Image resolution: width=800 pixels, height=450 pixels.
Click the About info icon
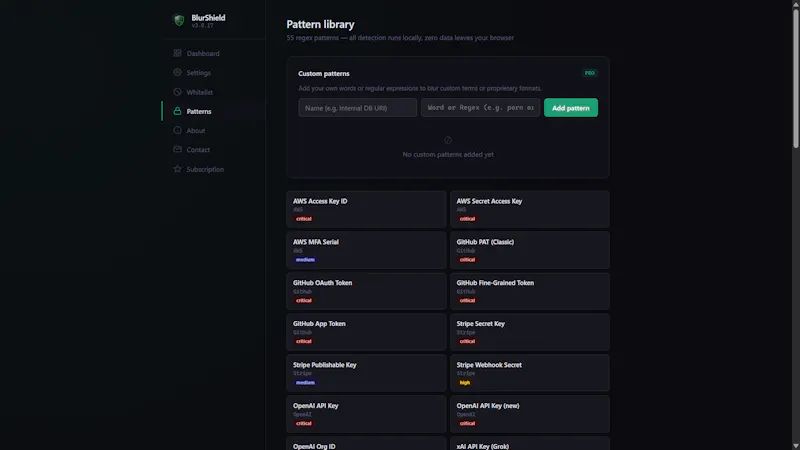point(177,130)
